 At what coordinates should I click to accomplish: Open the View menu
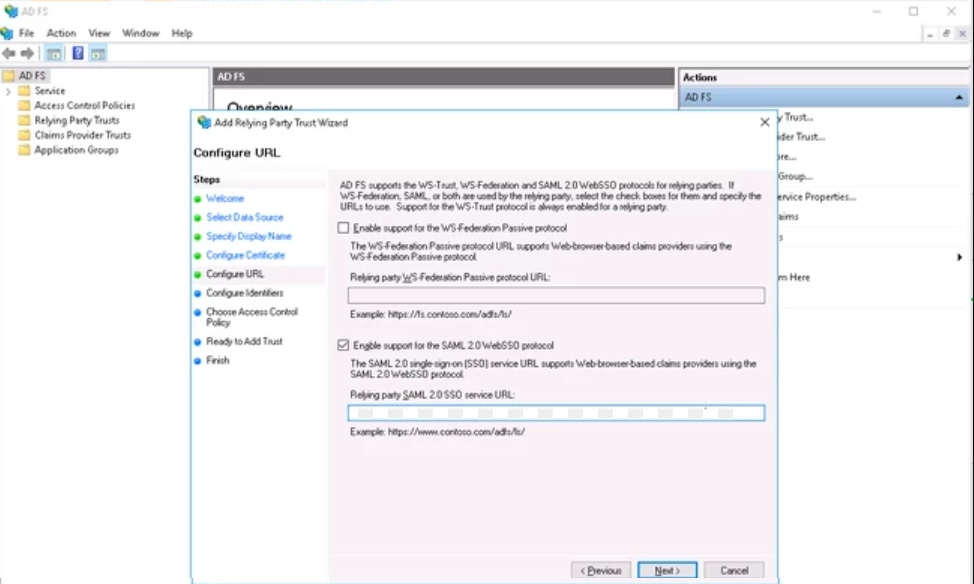(99, 33)
